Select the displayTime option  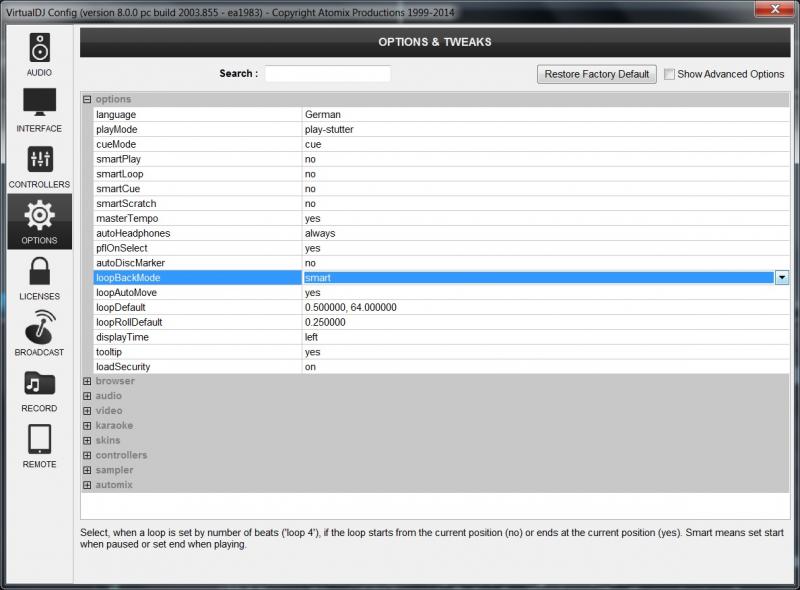click(441, 337)
